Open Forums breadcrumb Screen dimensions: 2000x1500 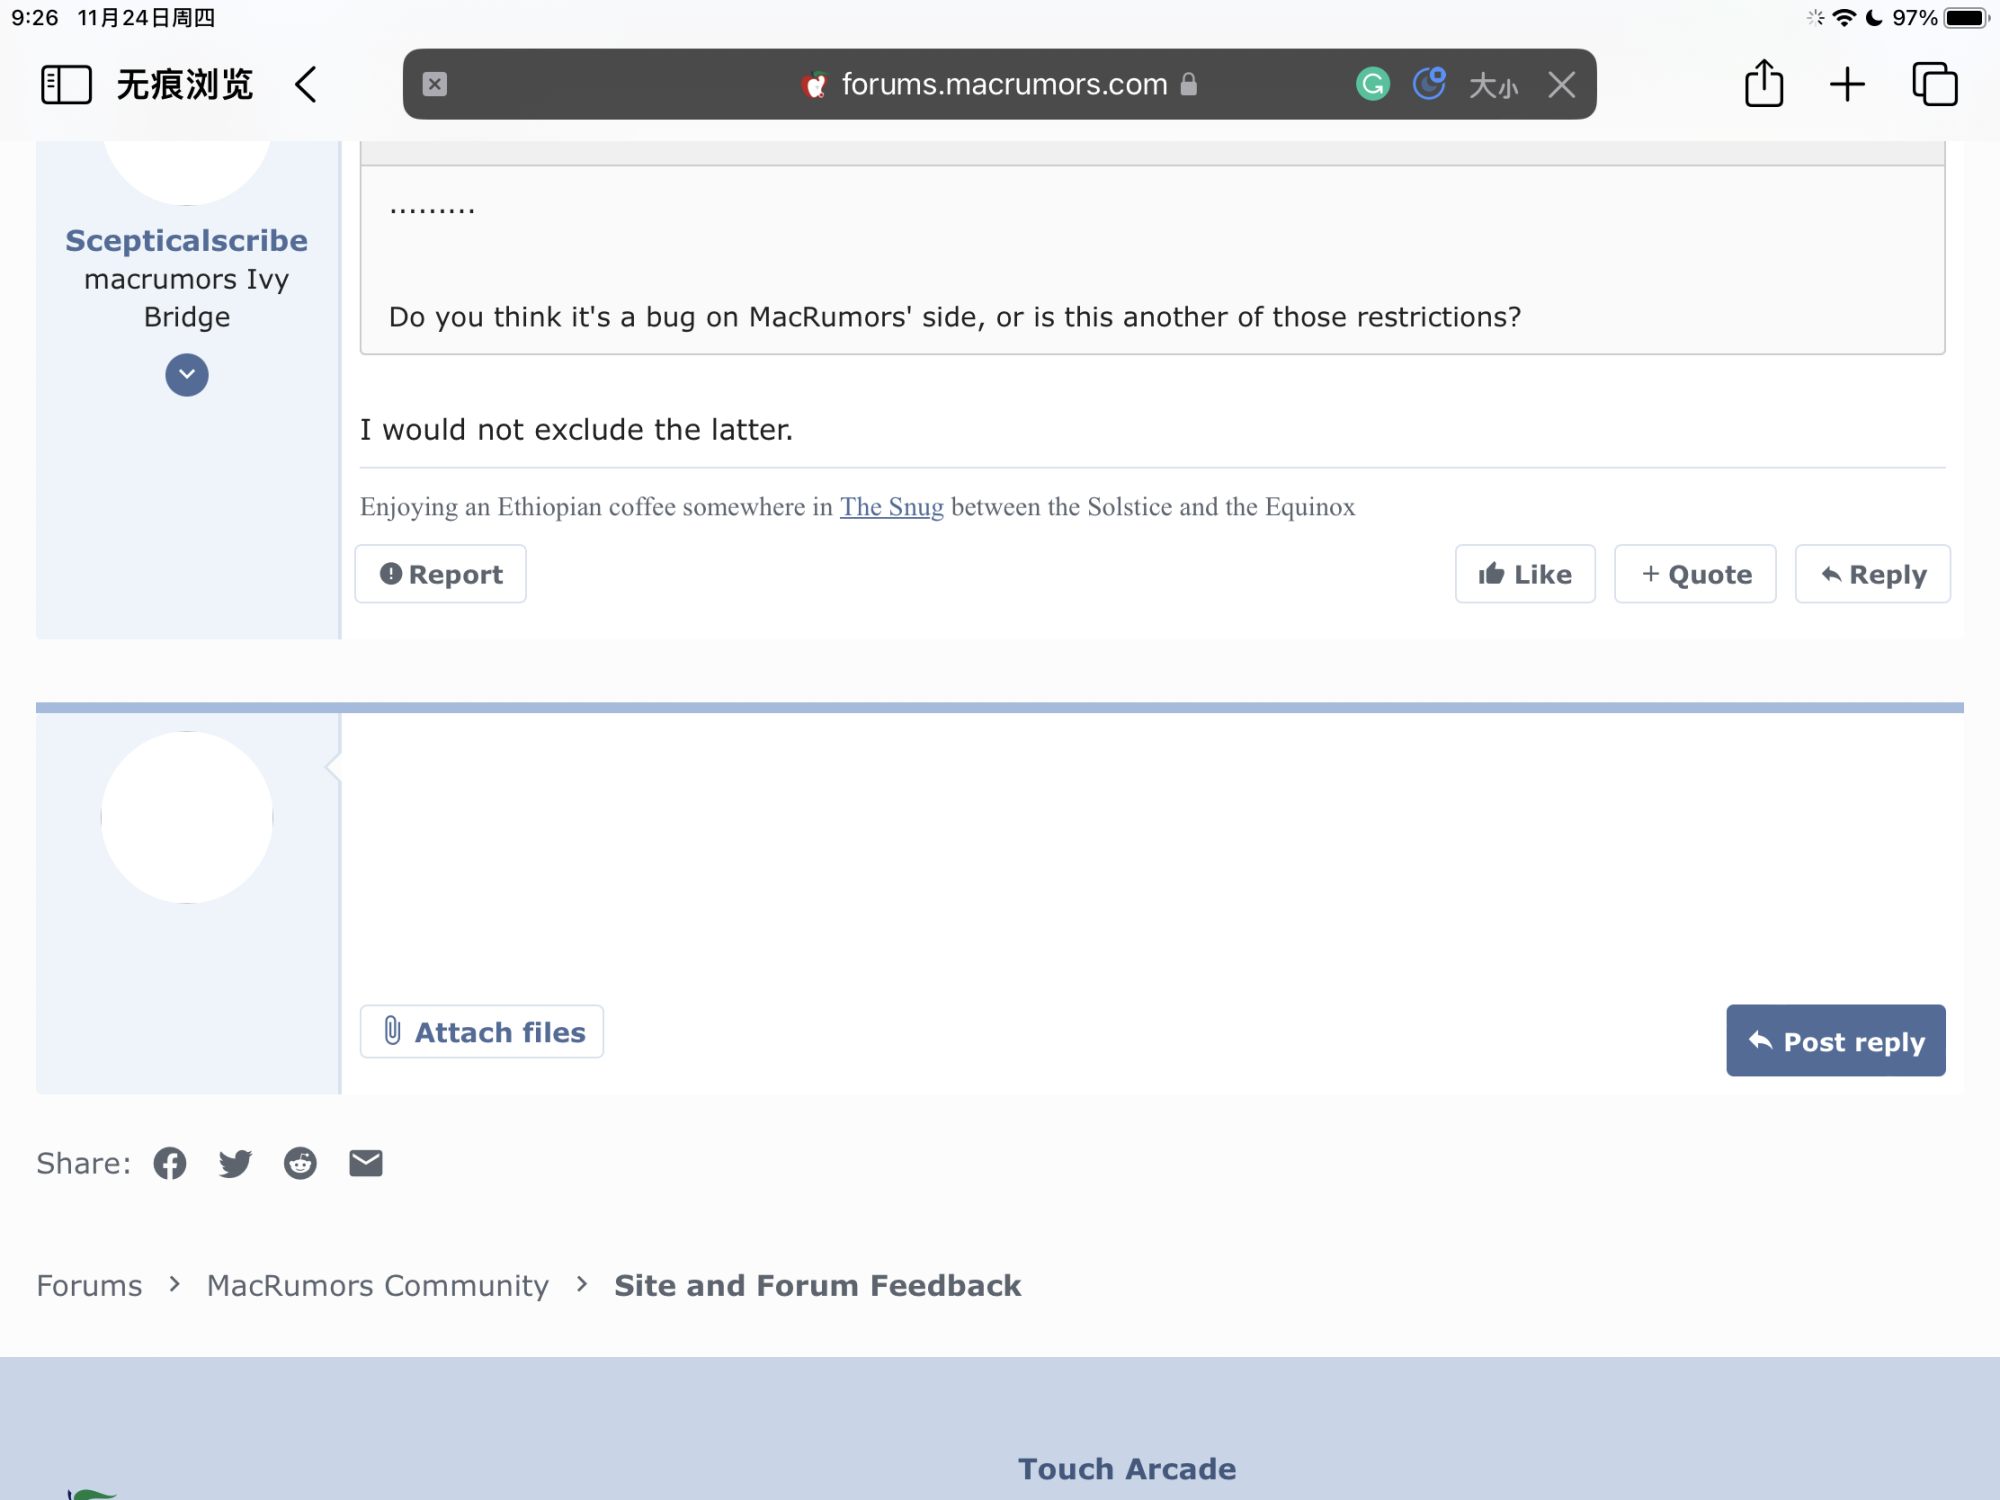[89, 1285]
